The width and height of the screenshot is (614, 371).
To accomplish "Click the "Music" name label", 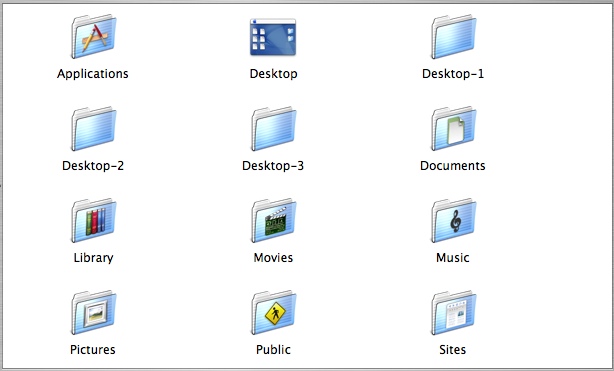I will tap(453, 258).
